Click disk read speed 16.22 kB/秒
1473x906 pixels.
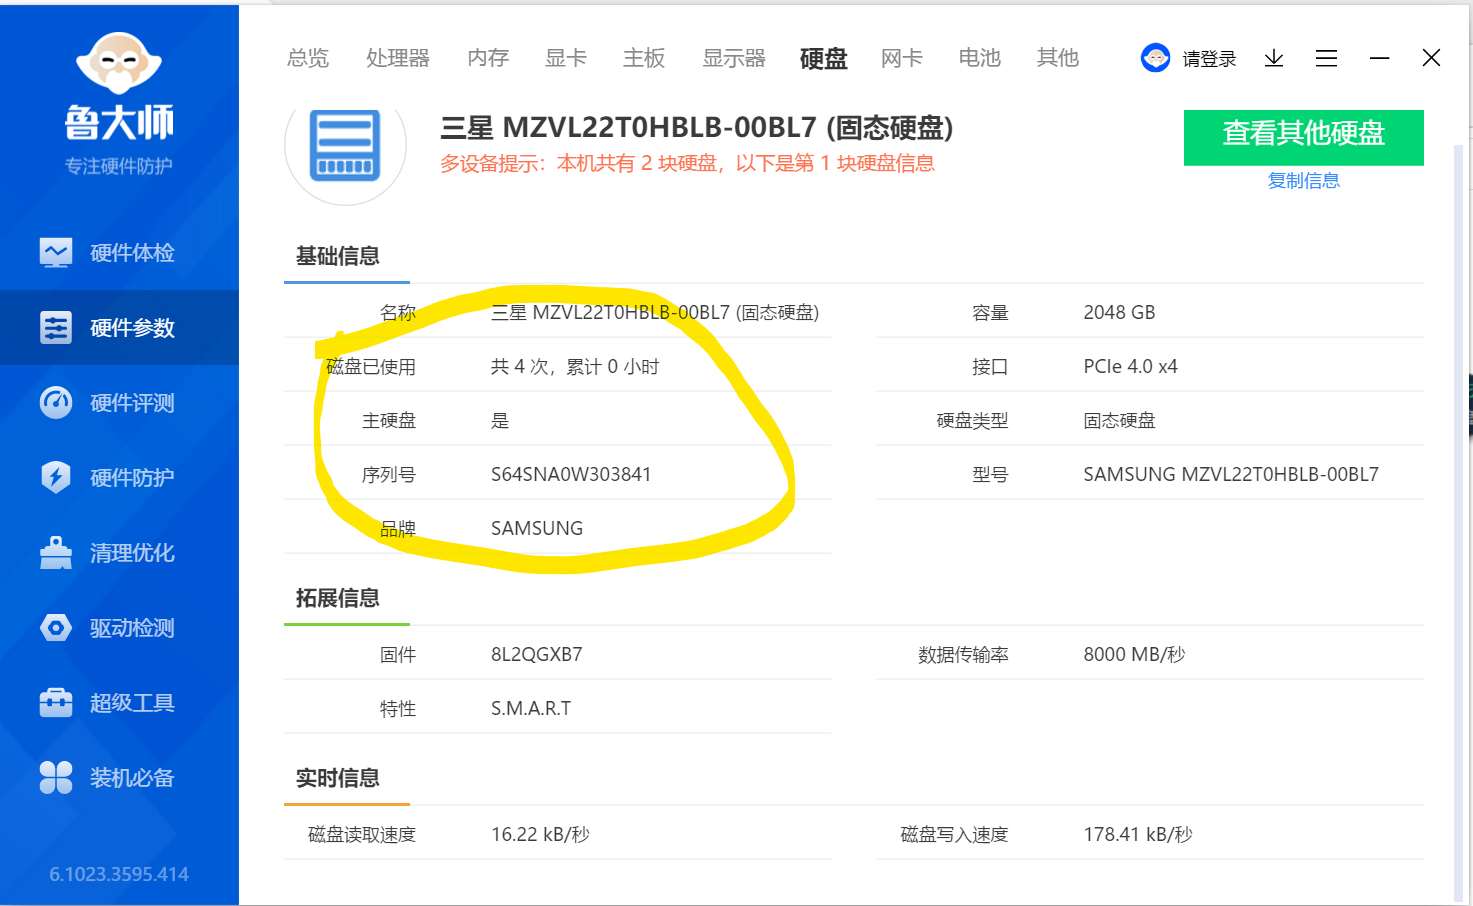[540, 834]
